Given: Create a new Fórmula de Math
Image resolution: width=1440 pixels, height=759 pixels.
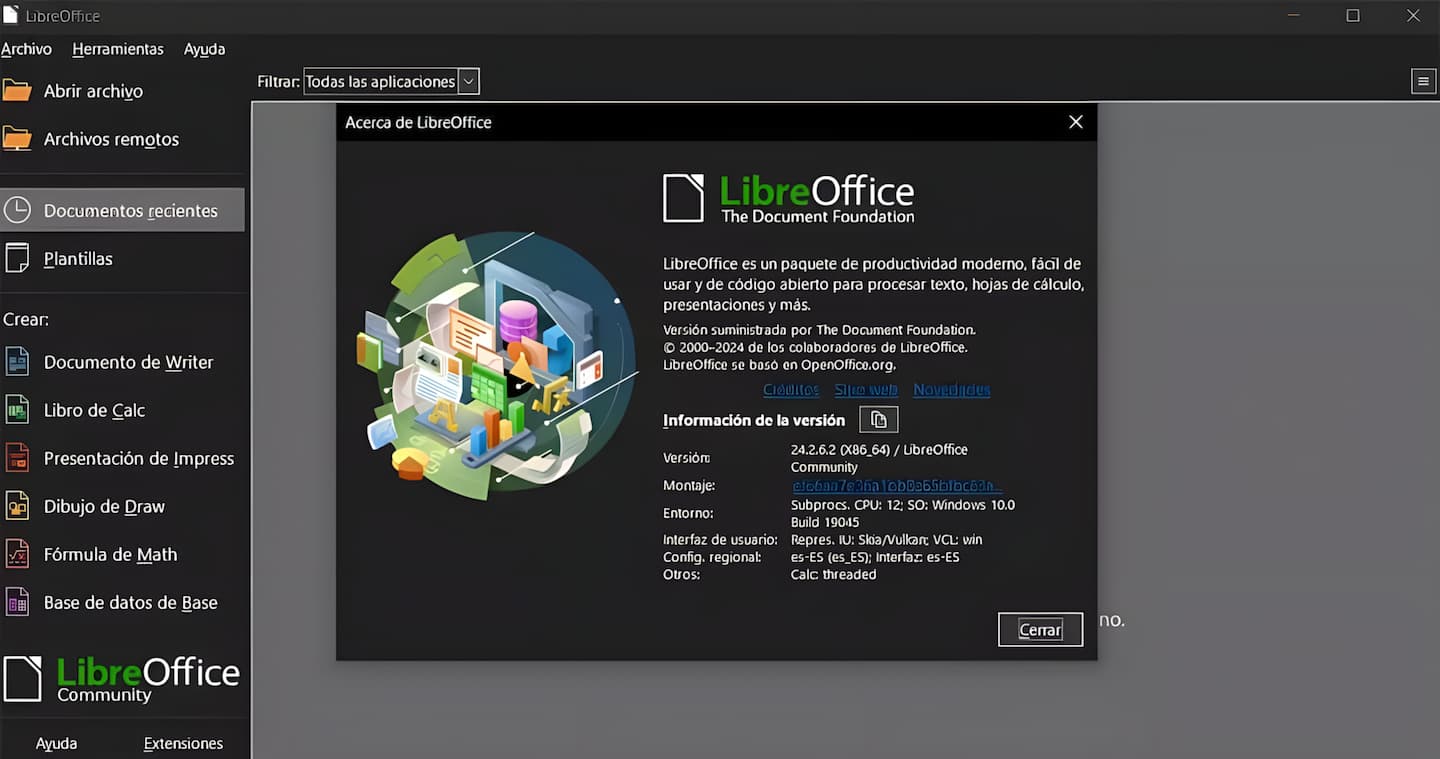Looking at the screenshot, I should coord(110,554).
